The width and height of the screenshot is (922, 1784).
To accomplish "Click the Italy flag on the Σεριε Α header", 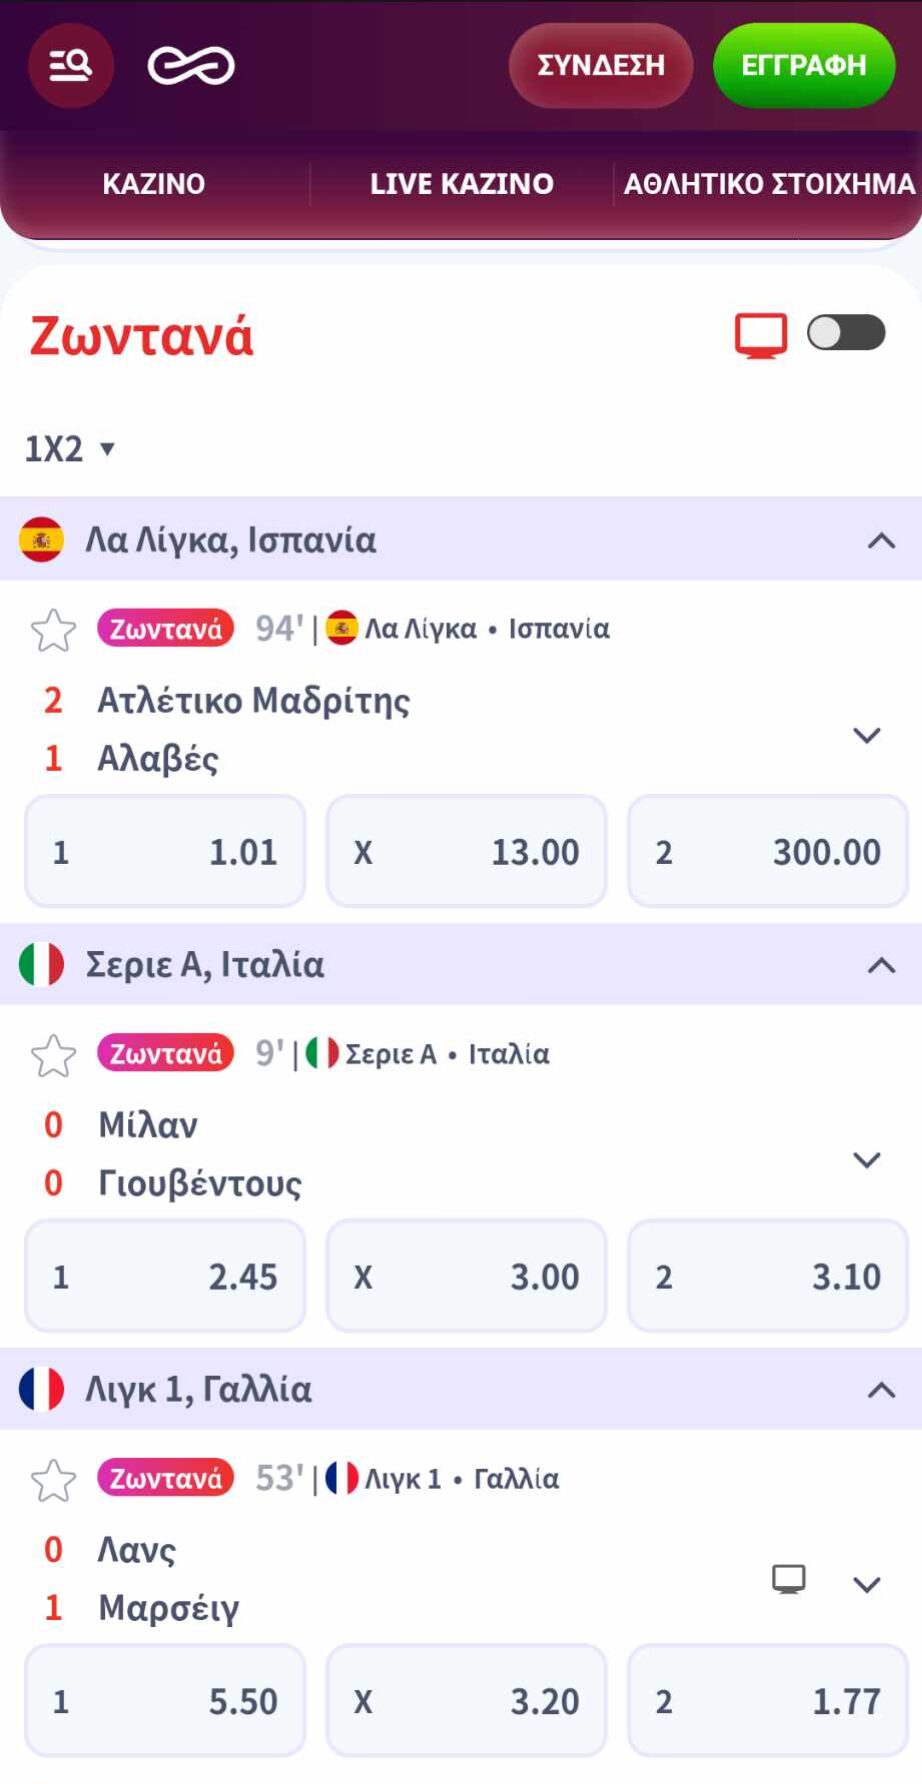I will pyautogui.click(x=41, y=964).
